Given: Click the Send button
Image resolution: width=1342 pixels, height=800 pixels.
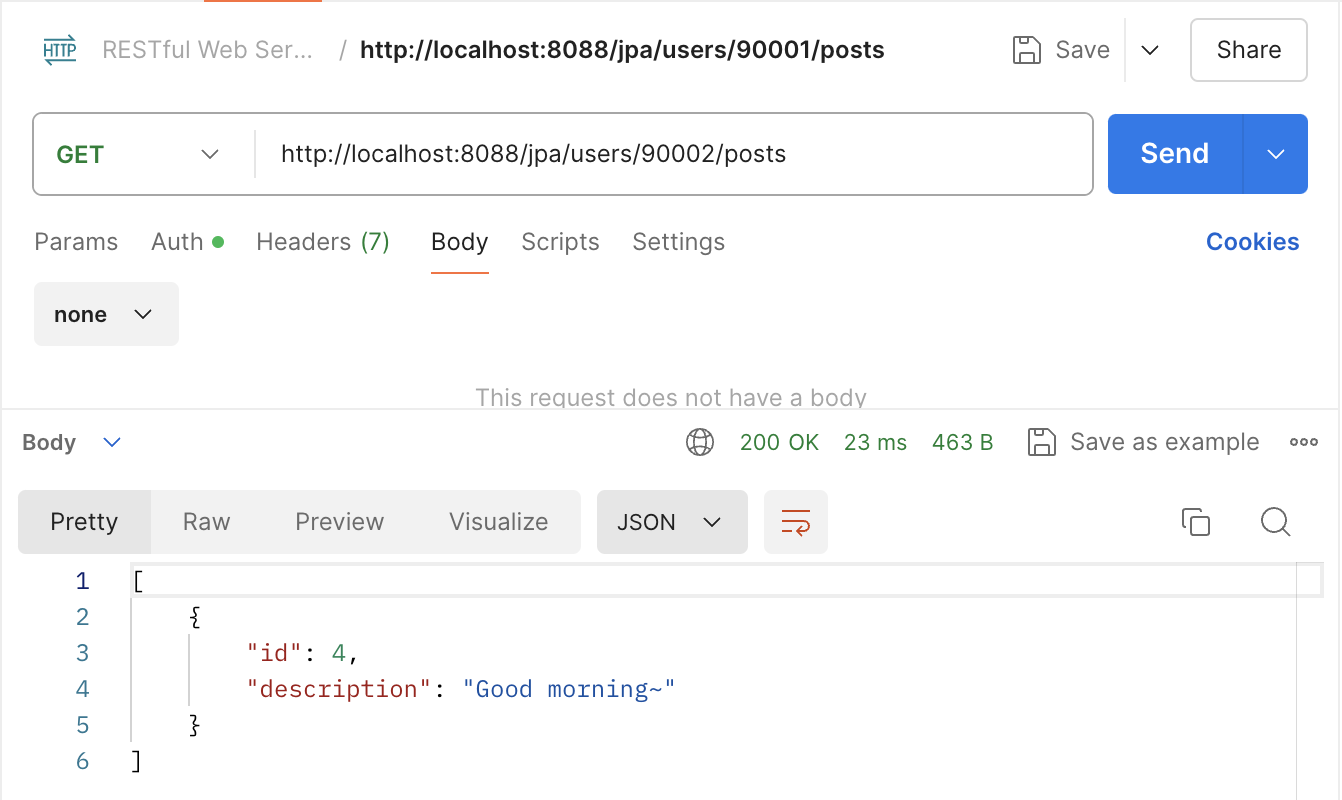Looking at the screenshot, I should 1175,154.
